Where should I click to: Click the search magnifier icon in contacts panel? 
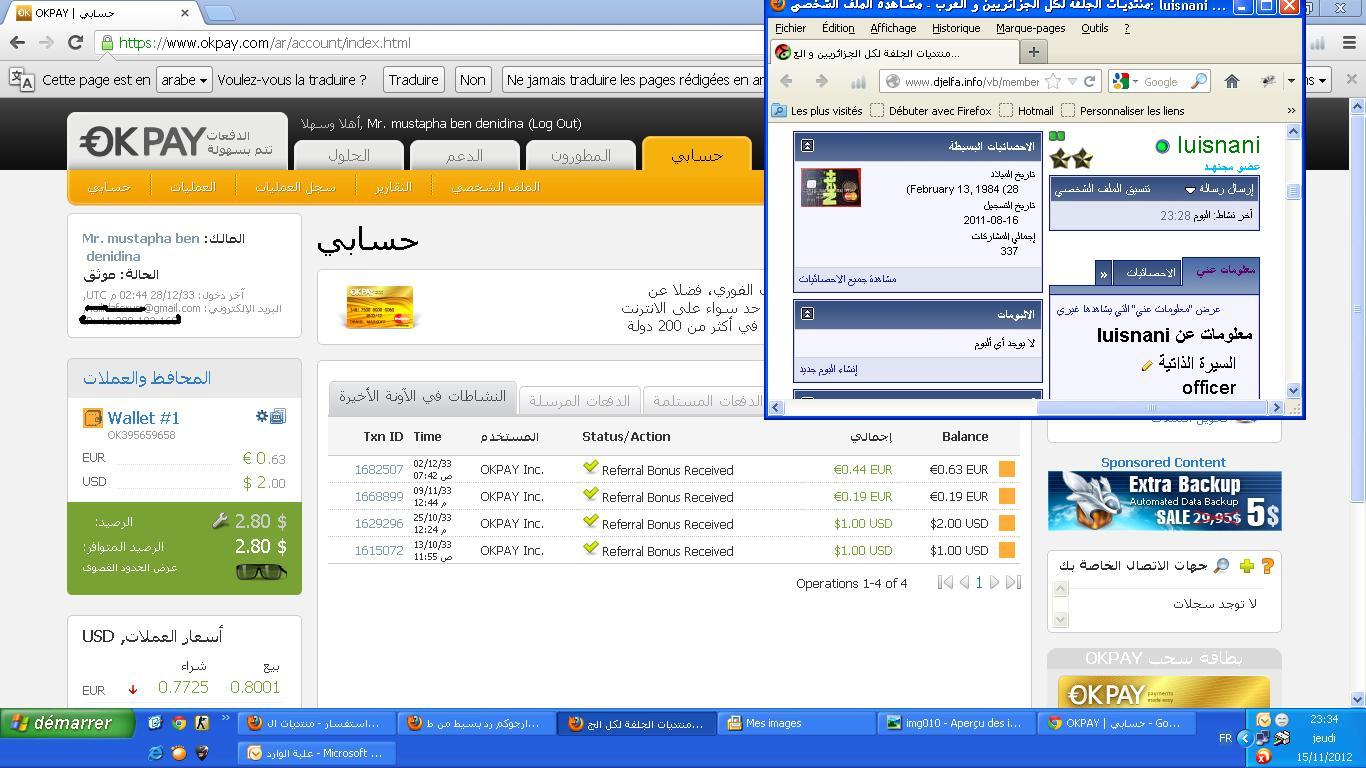(1221, 566)
